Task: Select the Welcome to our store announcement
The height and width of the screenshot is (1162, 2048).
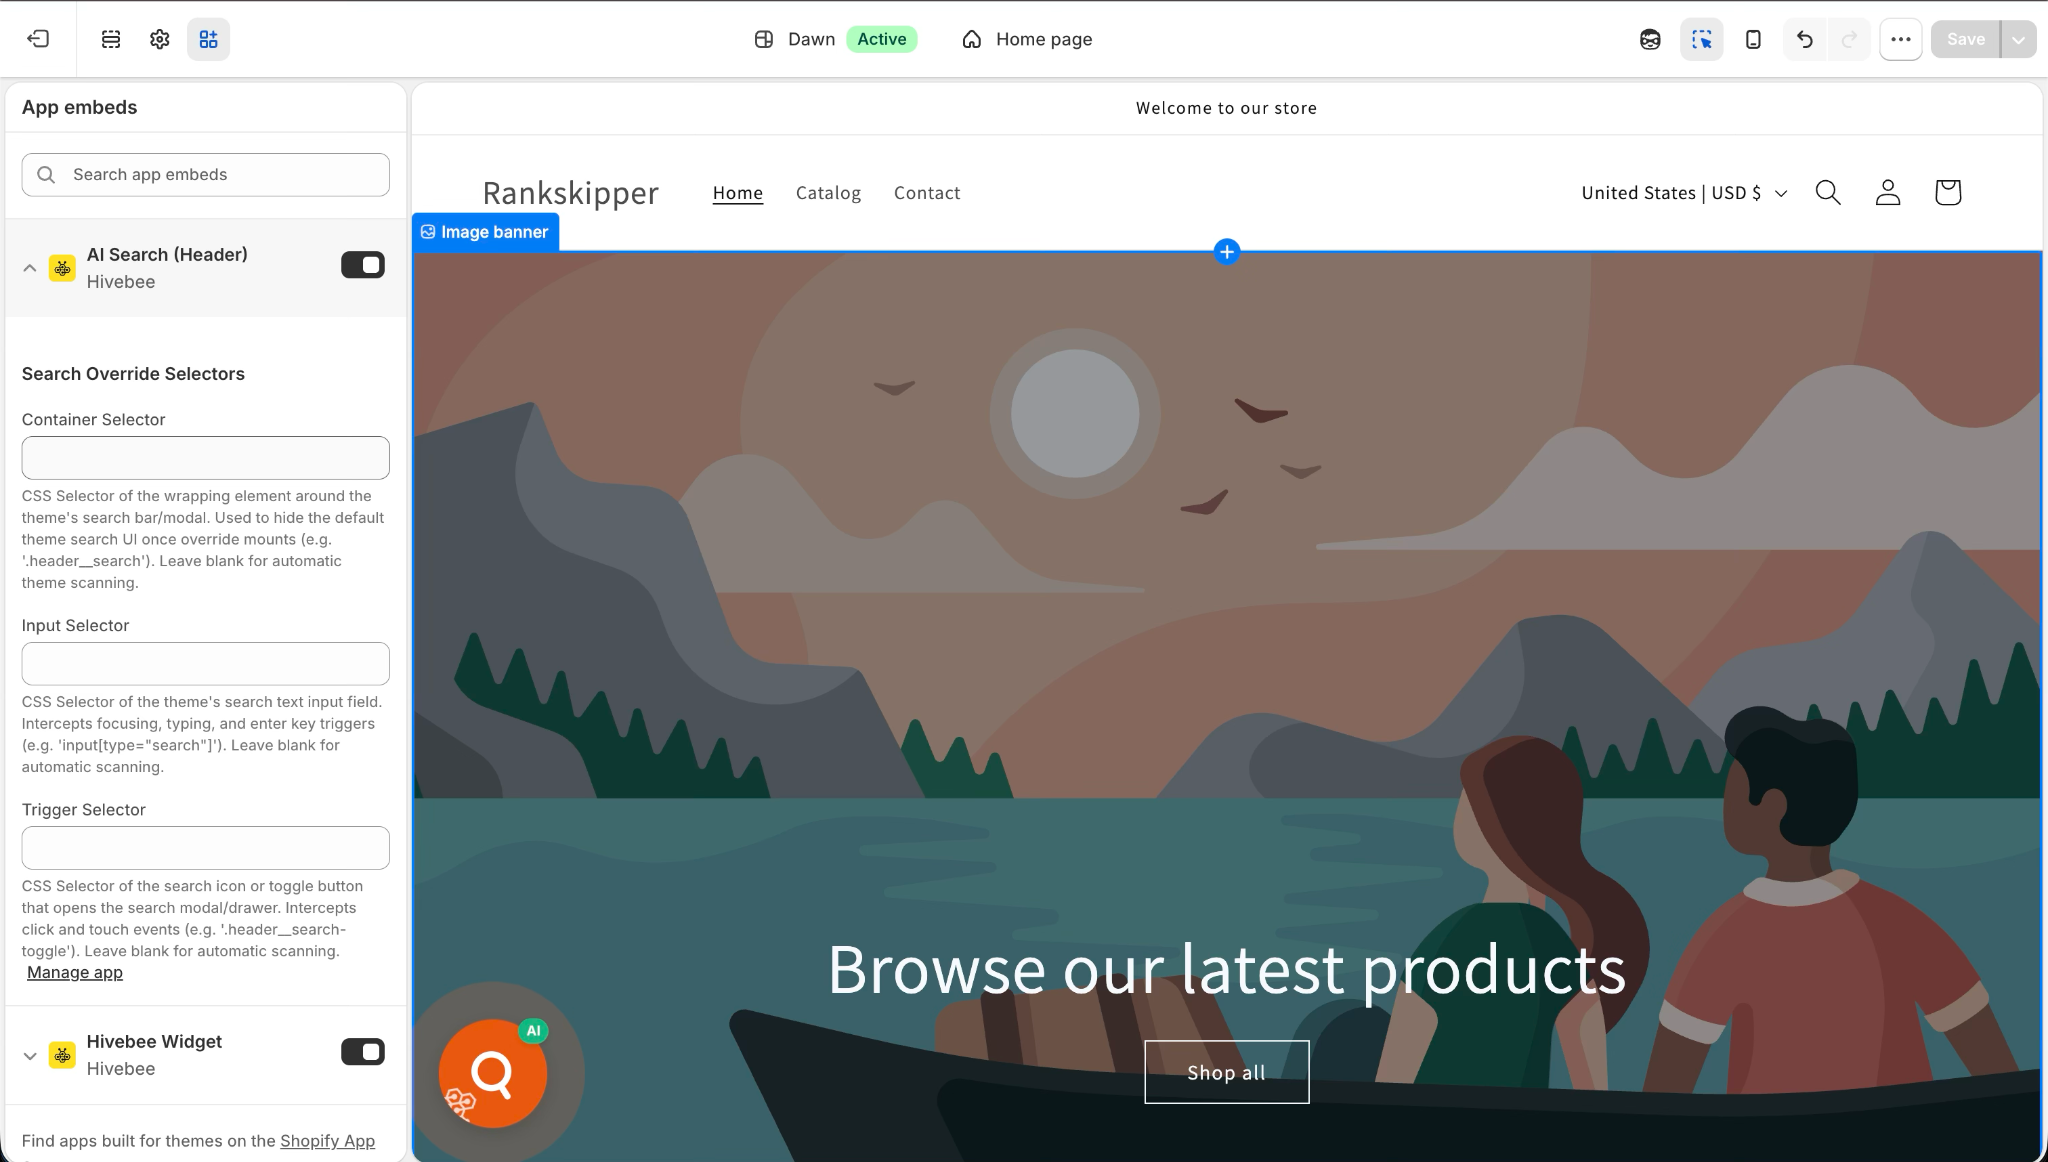Action: [1226, 108]
